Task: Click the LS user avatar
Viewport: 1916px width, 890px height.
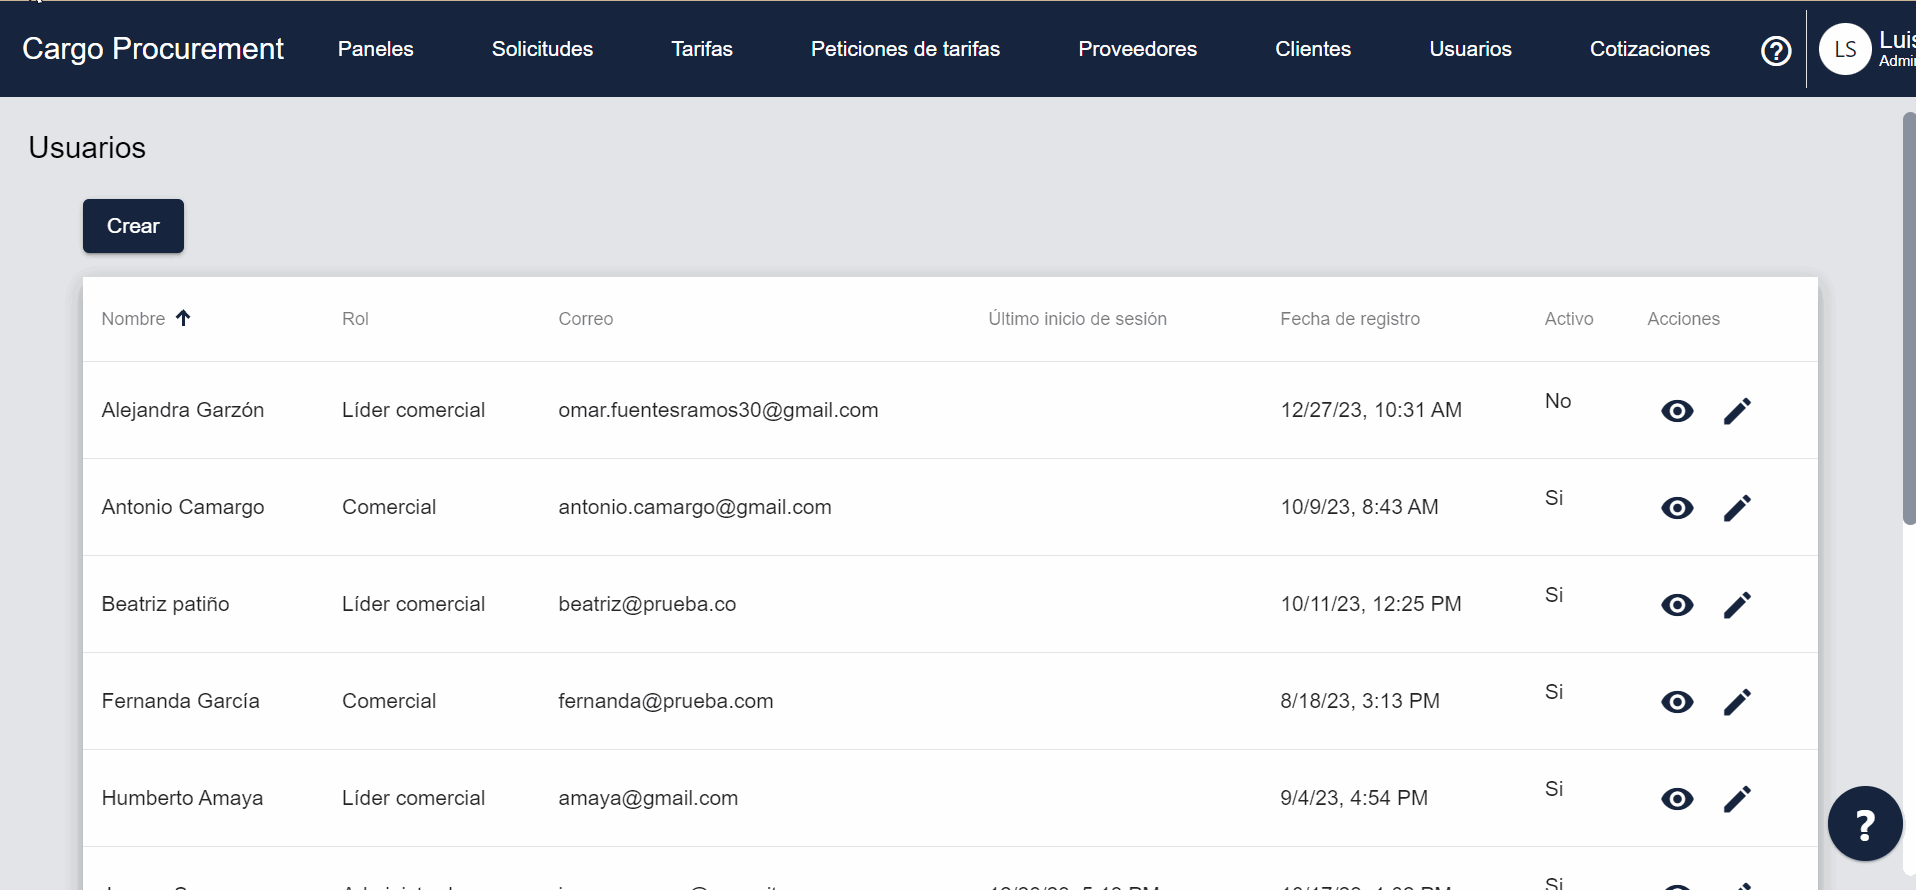Action: 1844,49
